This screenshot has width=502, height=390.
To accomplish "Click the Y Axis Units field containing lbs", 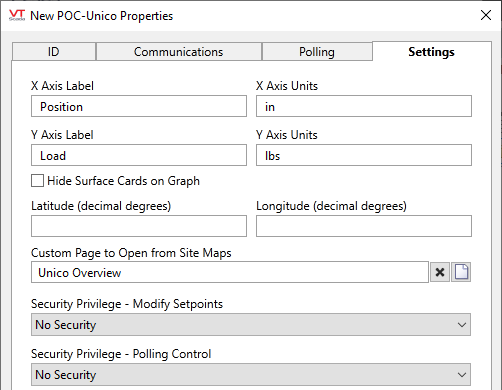I will tap(364, 155).
